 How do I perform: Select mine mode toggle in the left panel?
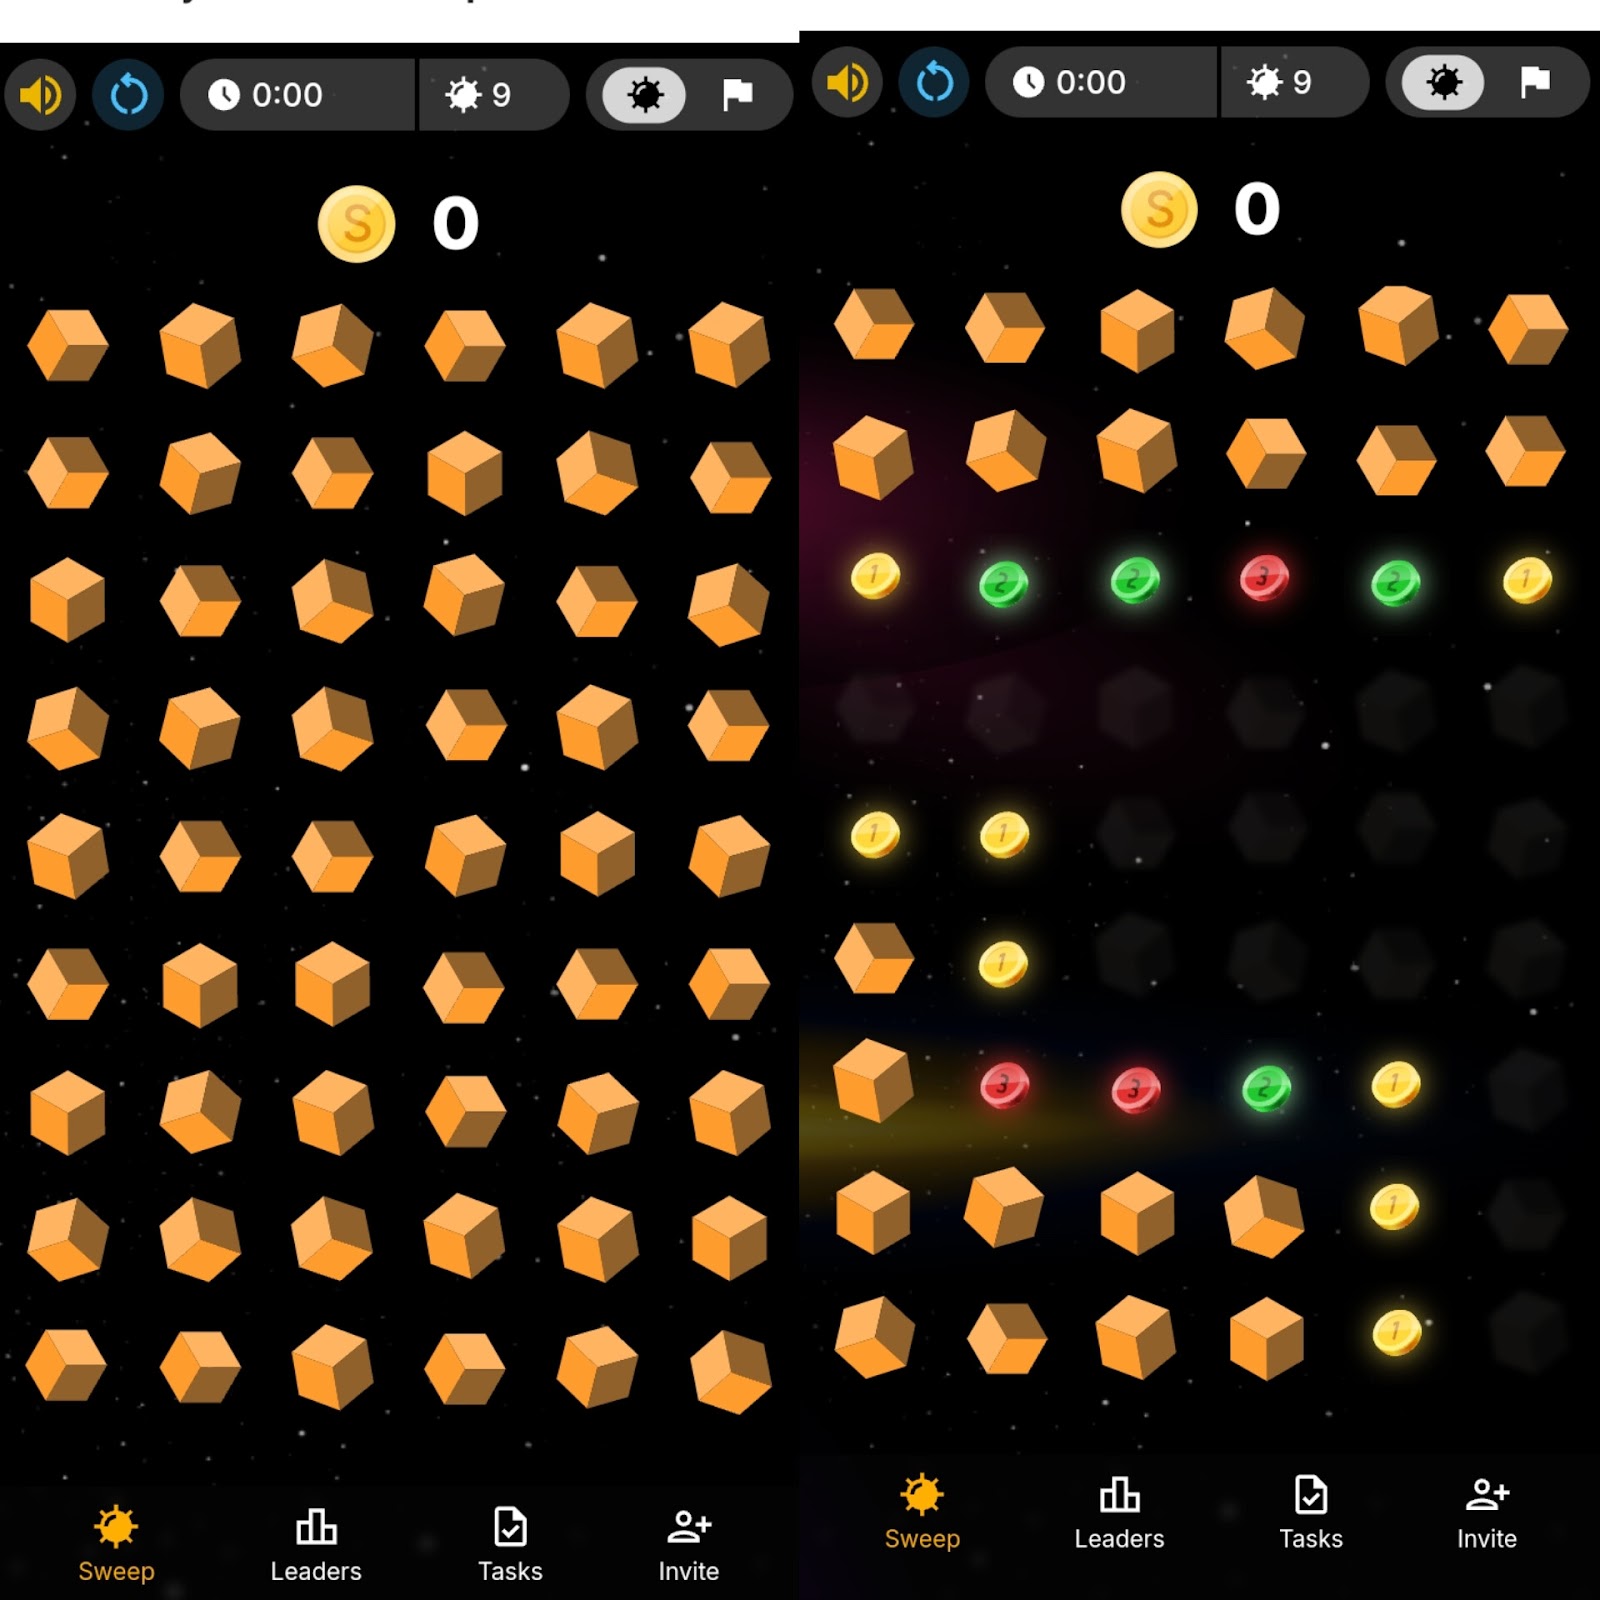click(x=645, y=95)
